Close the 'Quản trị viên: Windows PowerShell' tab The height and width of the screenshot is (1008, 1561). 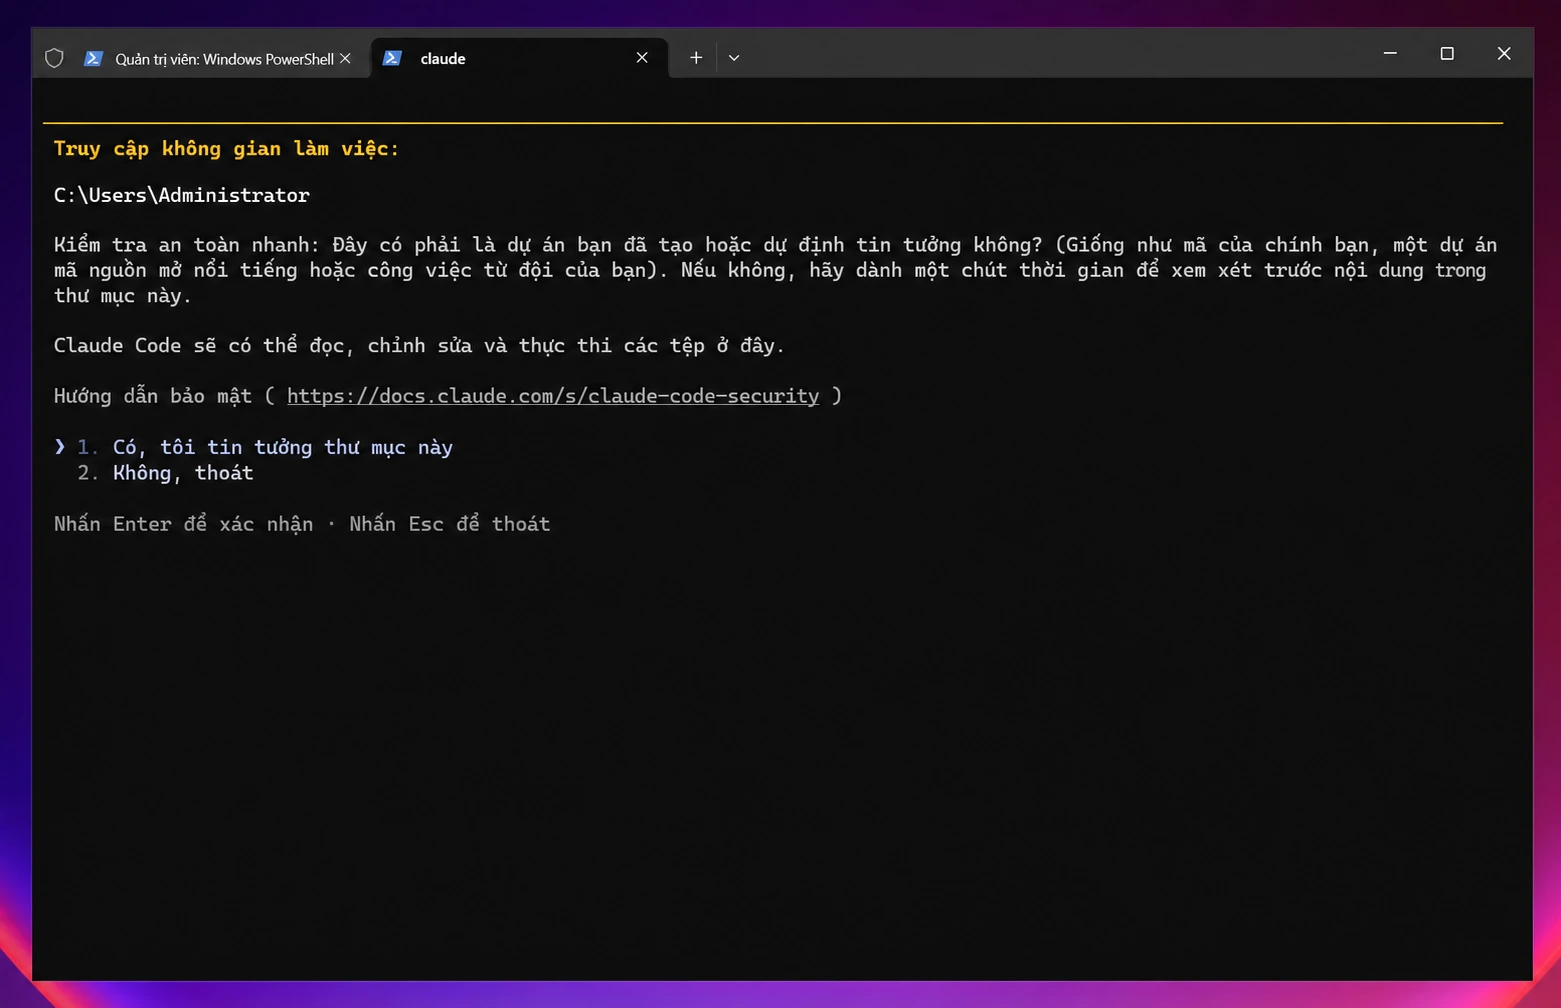click(x=345, y=58)
